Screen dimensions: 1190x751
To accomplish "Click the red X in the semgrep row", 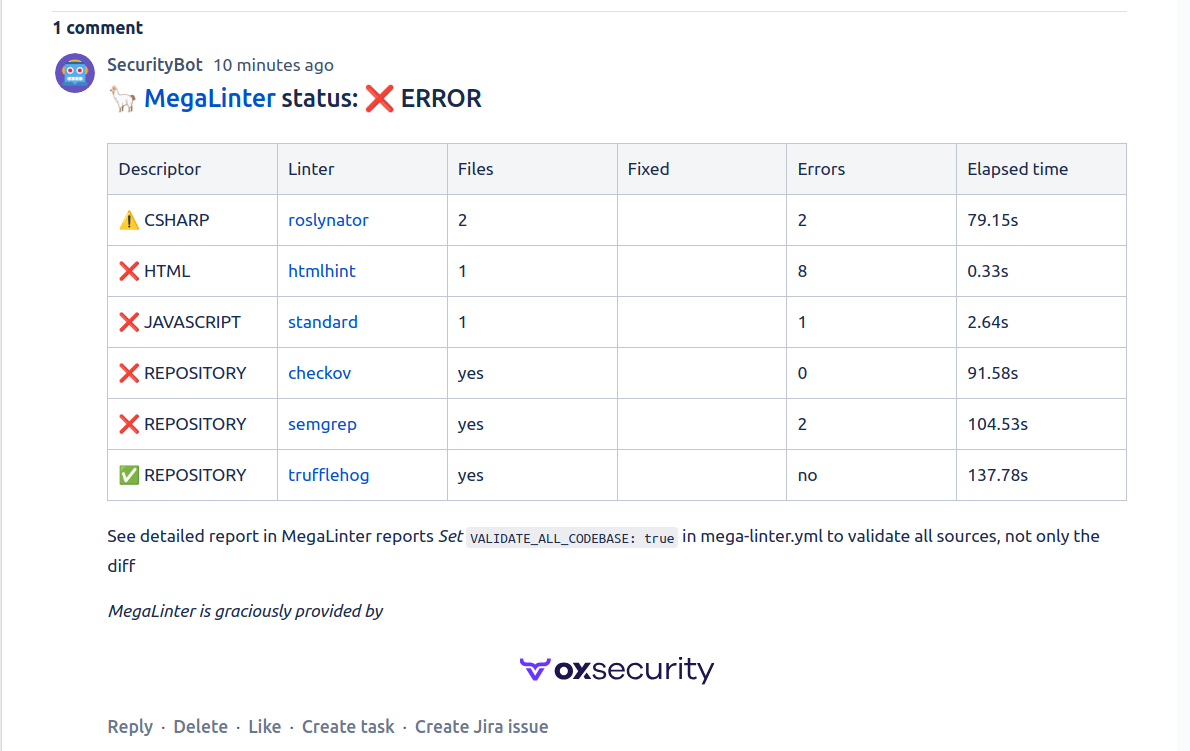I will (x=129, y=424).
